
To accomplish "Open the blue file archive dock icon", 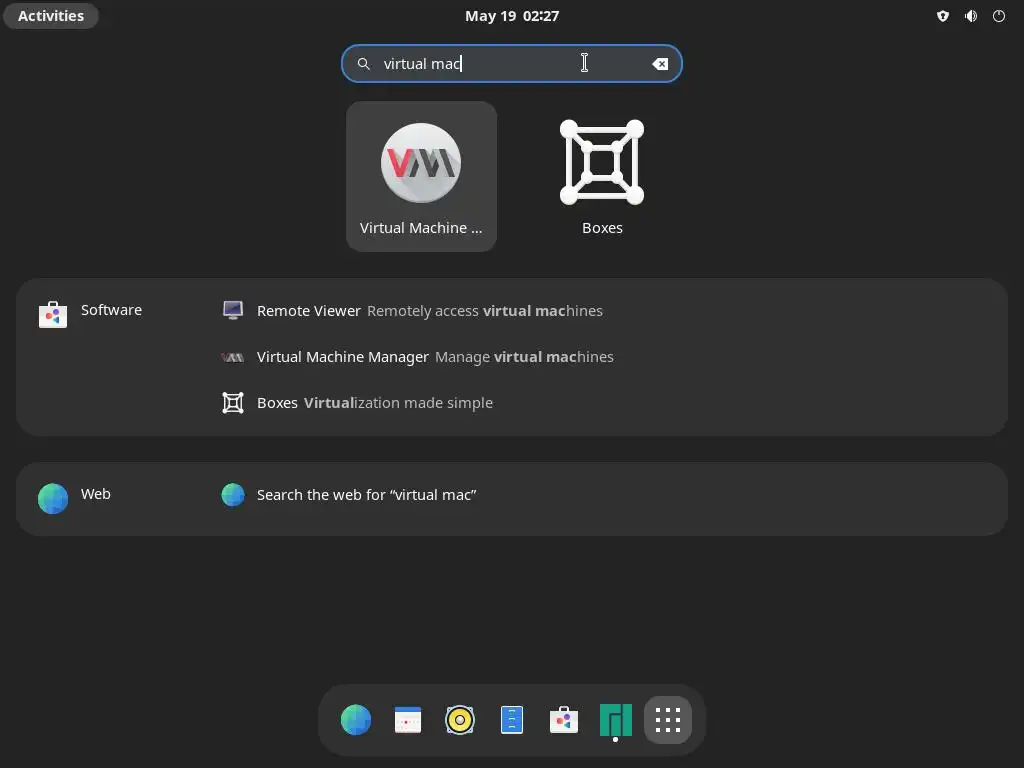I will click(512, 720).
